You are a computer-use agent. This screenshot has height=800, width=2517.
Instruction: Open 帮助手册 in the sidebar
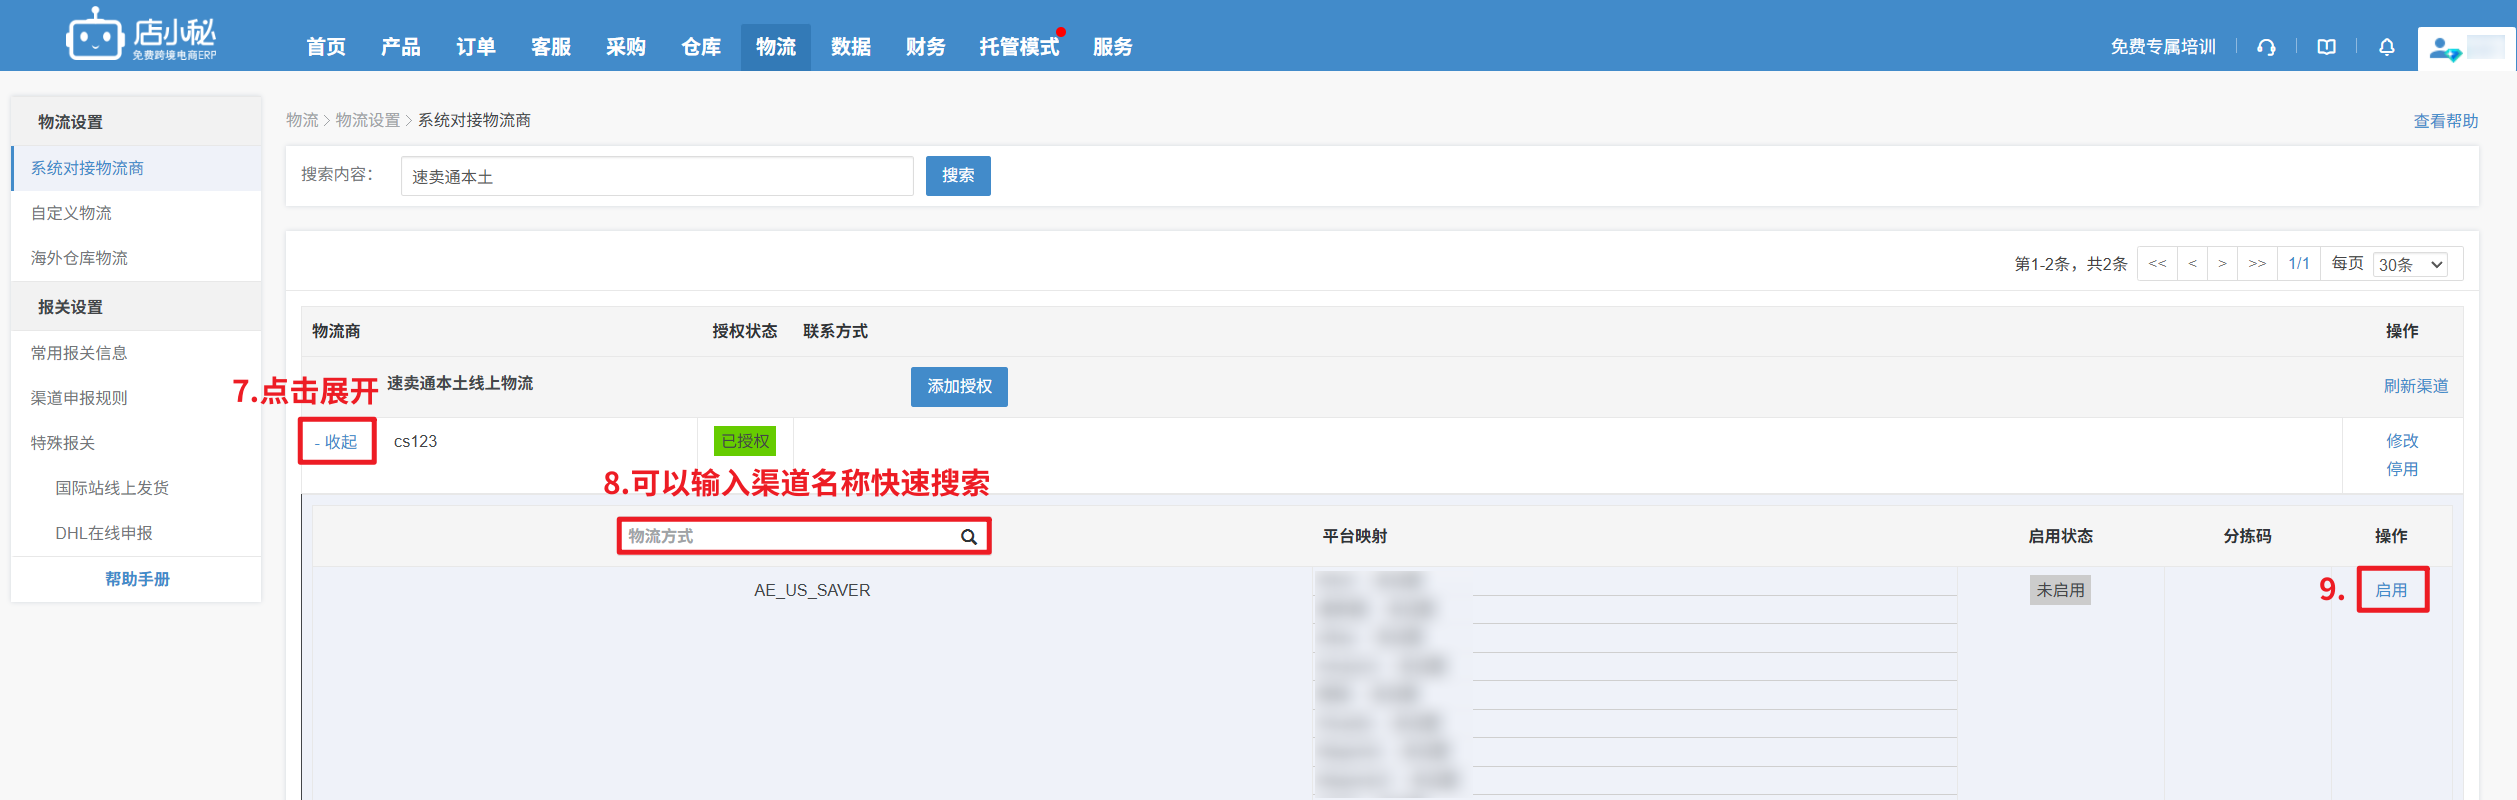point(137,579)
